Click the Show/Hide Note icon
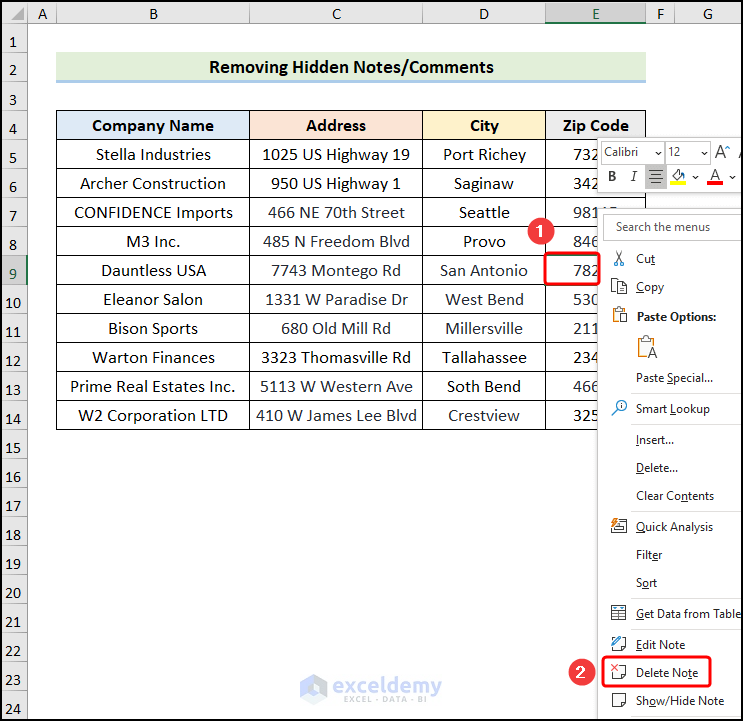The width and height of the screenshot is (743, 721). coord(619,700)
